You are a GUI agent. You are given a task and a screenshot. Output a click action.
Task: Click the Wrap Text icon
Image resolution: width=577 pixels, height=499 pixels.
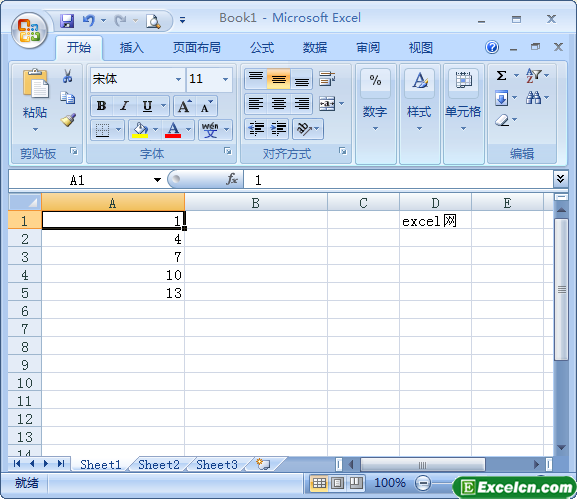327,79
